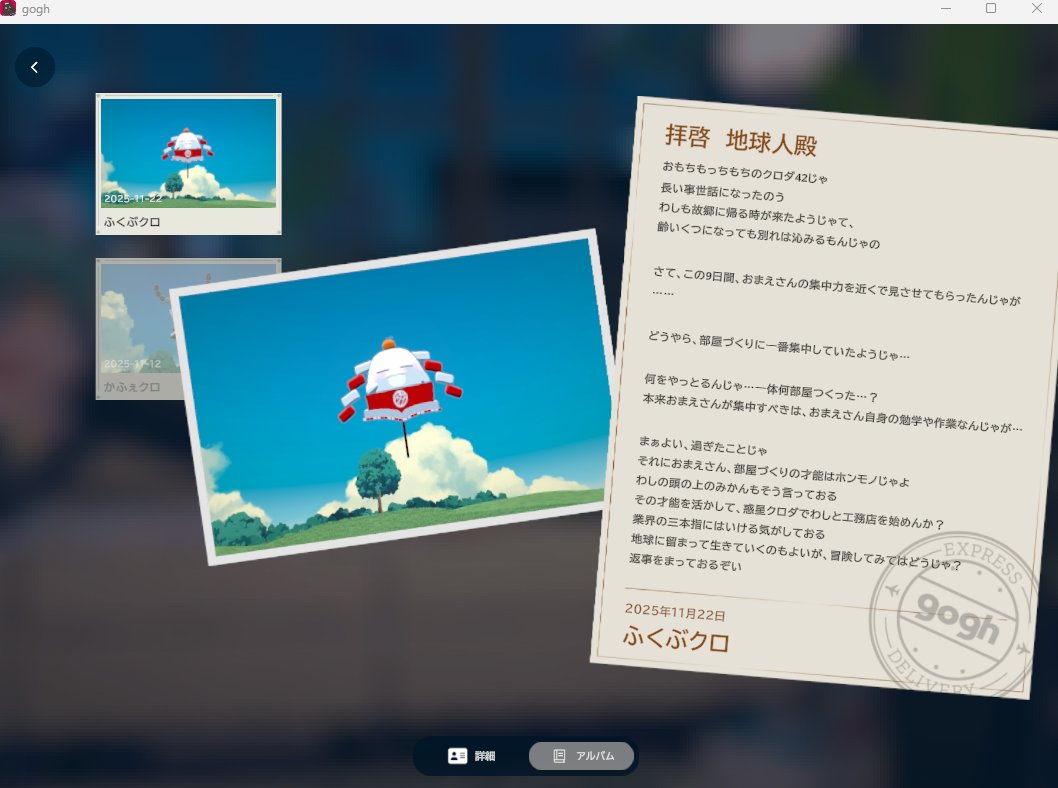Click the gogh app icon in the title bar
Screen dimensions: 1058x788
point(10,9)
